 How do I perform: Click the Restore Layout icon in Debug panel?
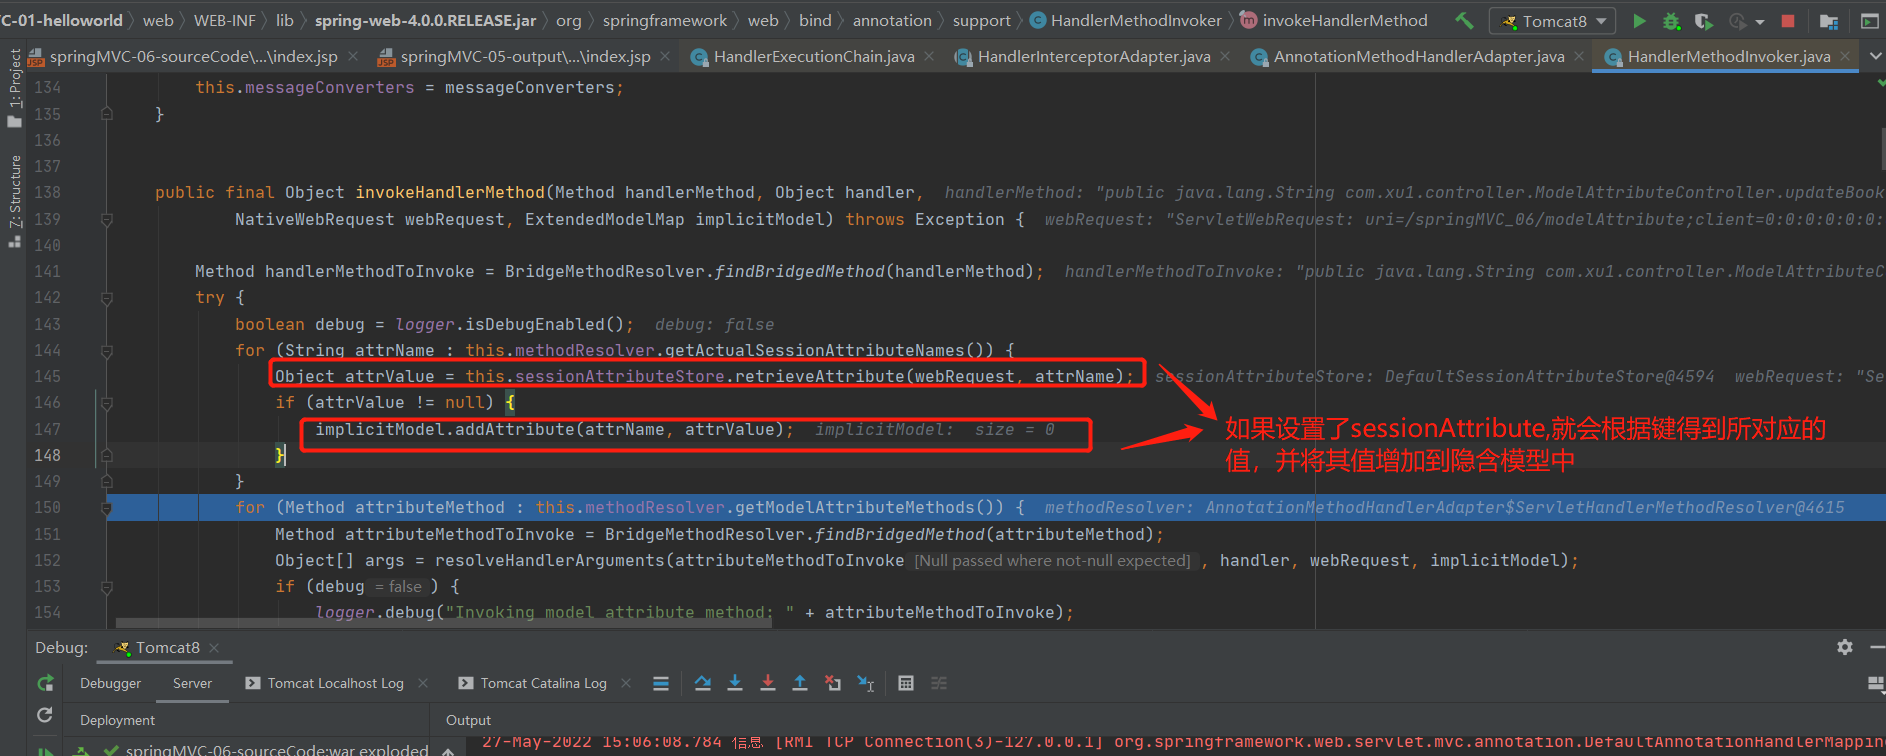[x=1876, y=683]
